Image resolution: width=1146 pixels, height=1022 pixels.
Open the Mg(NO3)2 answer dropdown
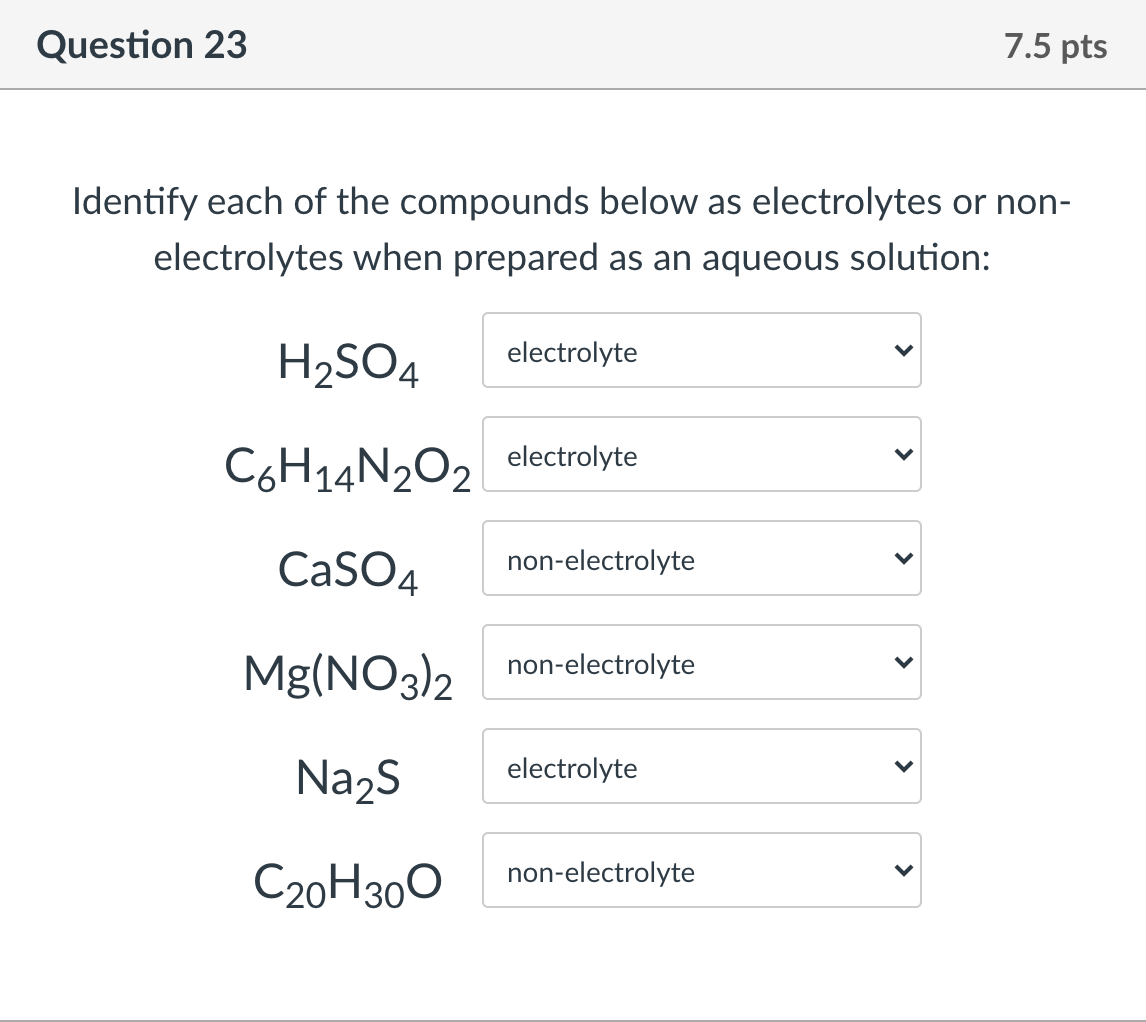coord(700,663)
